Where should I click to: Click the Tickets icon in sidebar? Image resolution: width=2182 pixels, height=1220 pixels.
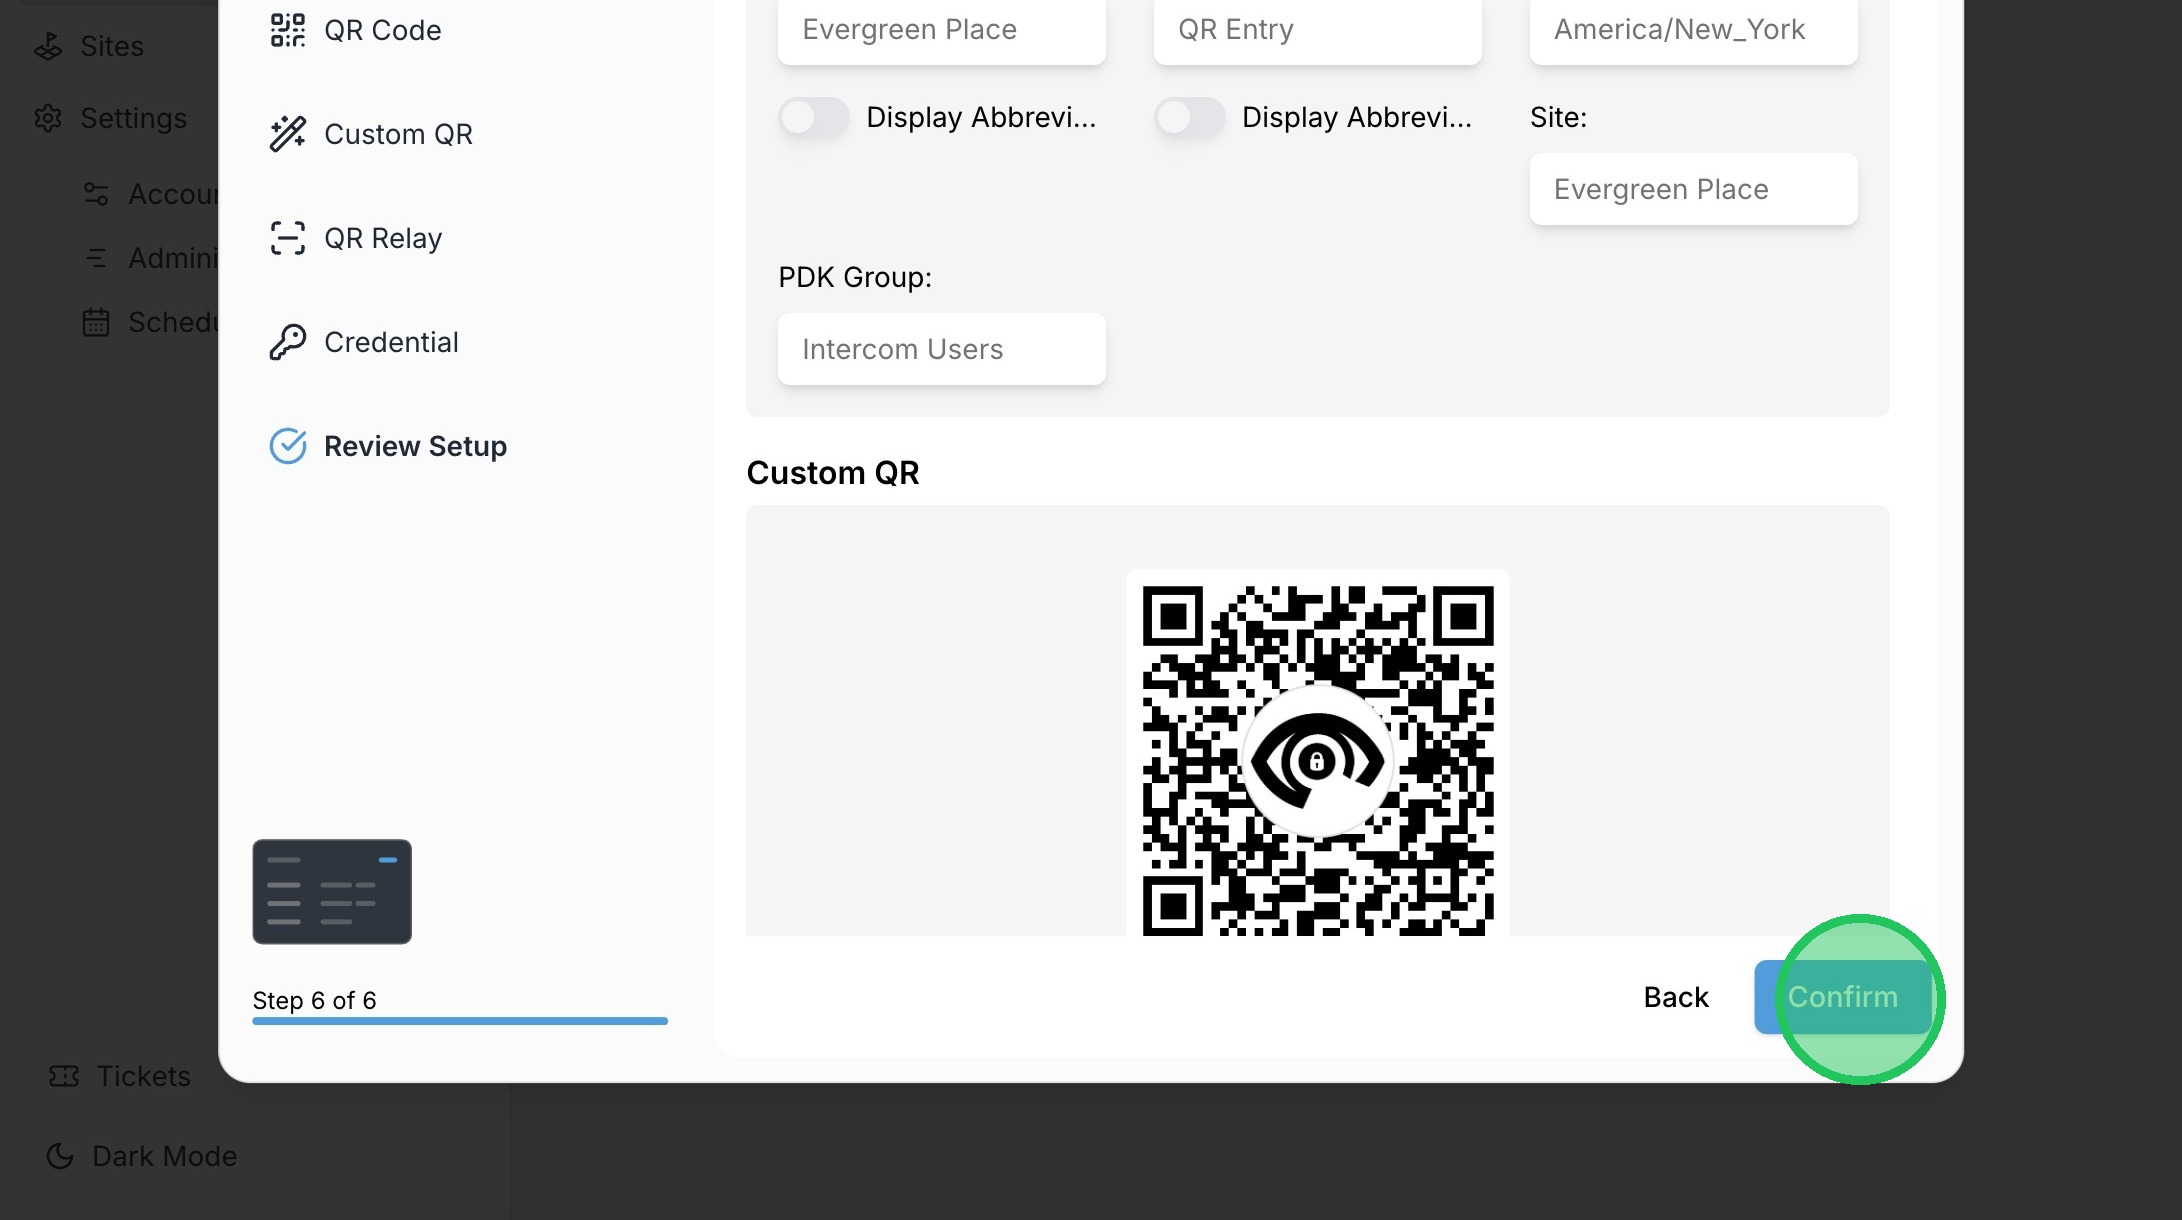click(x=64, y=1076)
